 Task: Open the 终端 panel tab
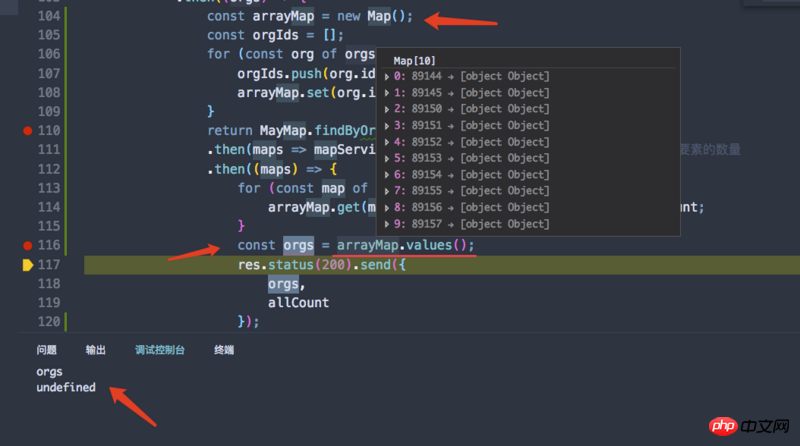(224, 350)
